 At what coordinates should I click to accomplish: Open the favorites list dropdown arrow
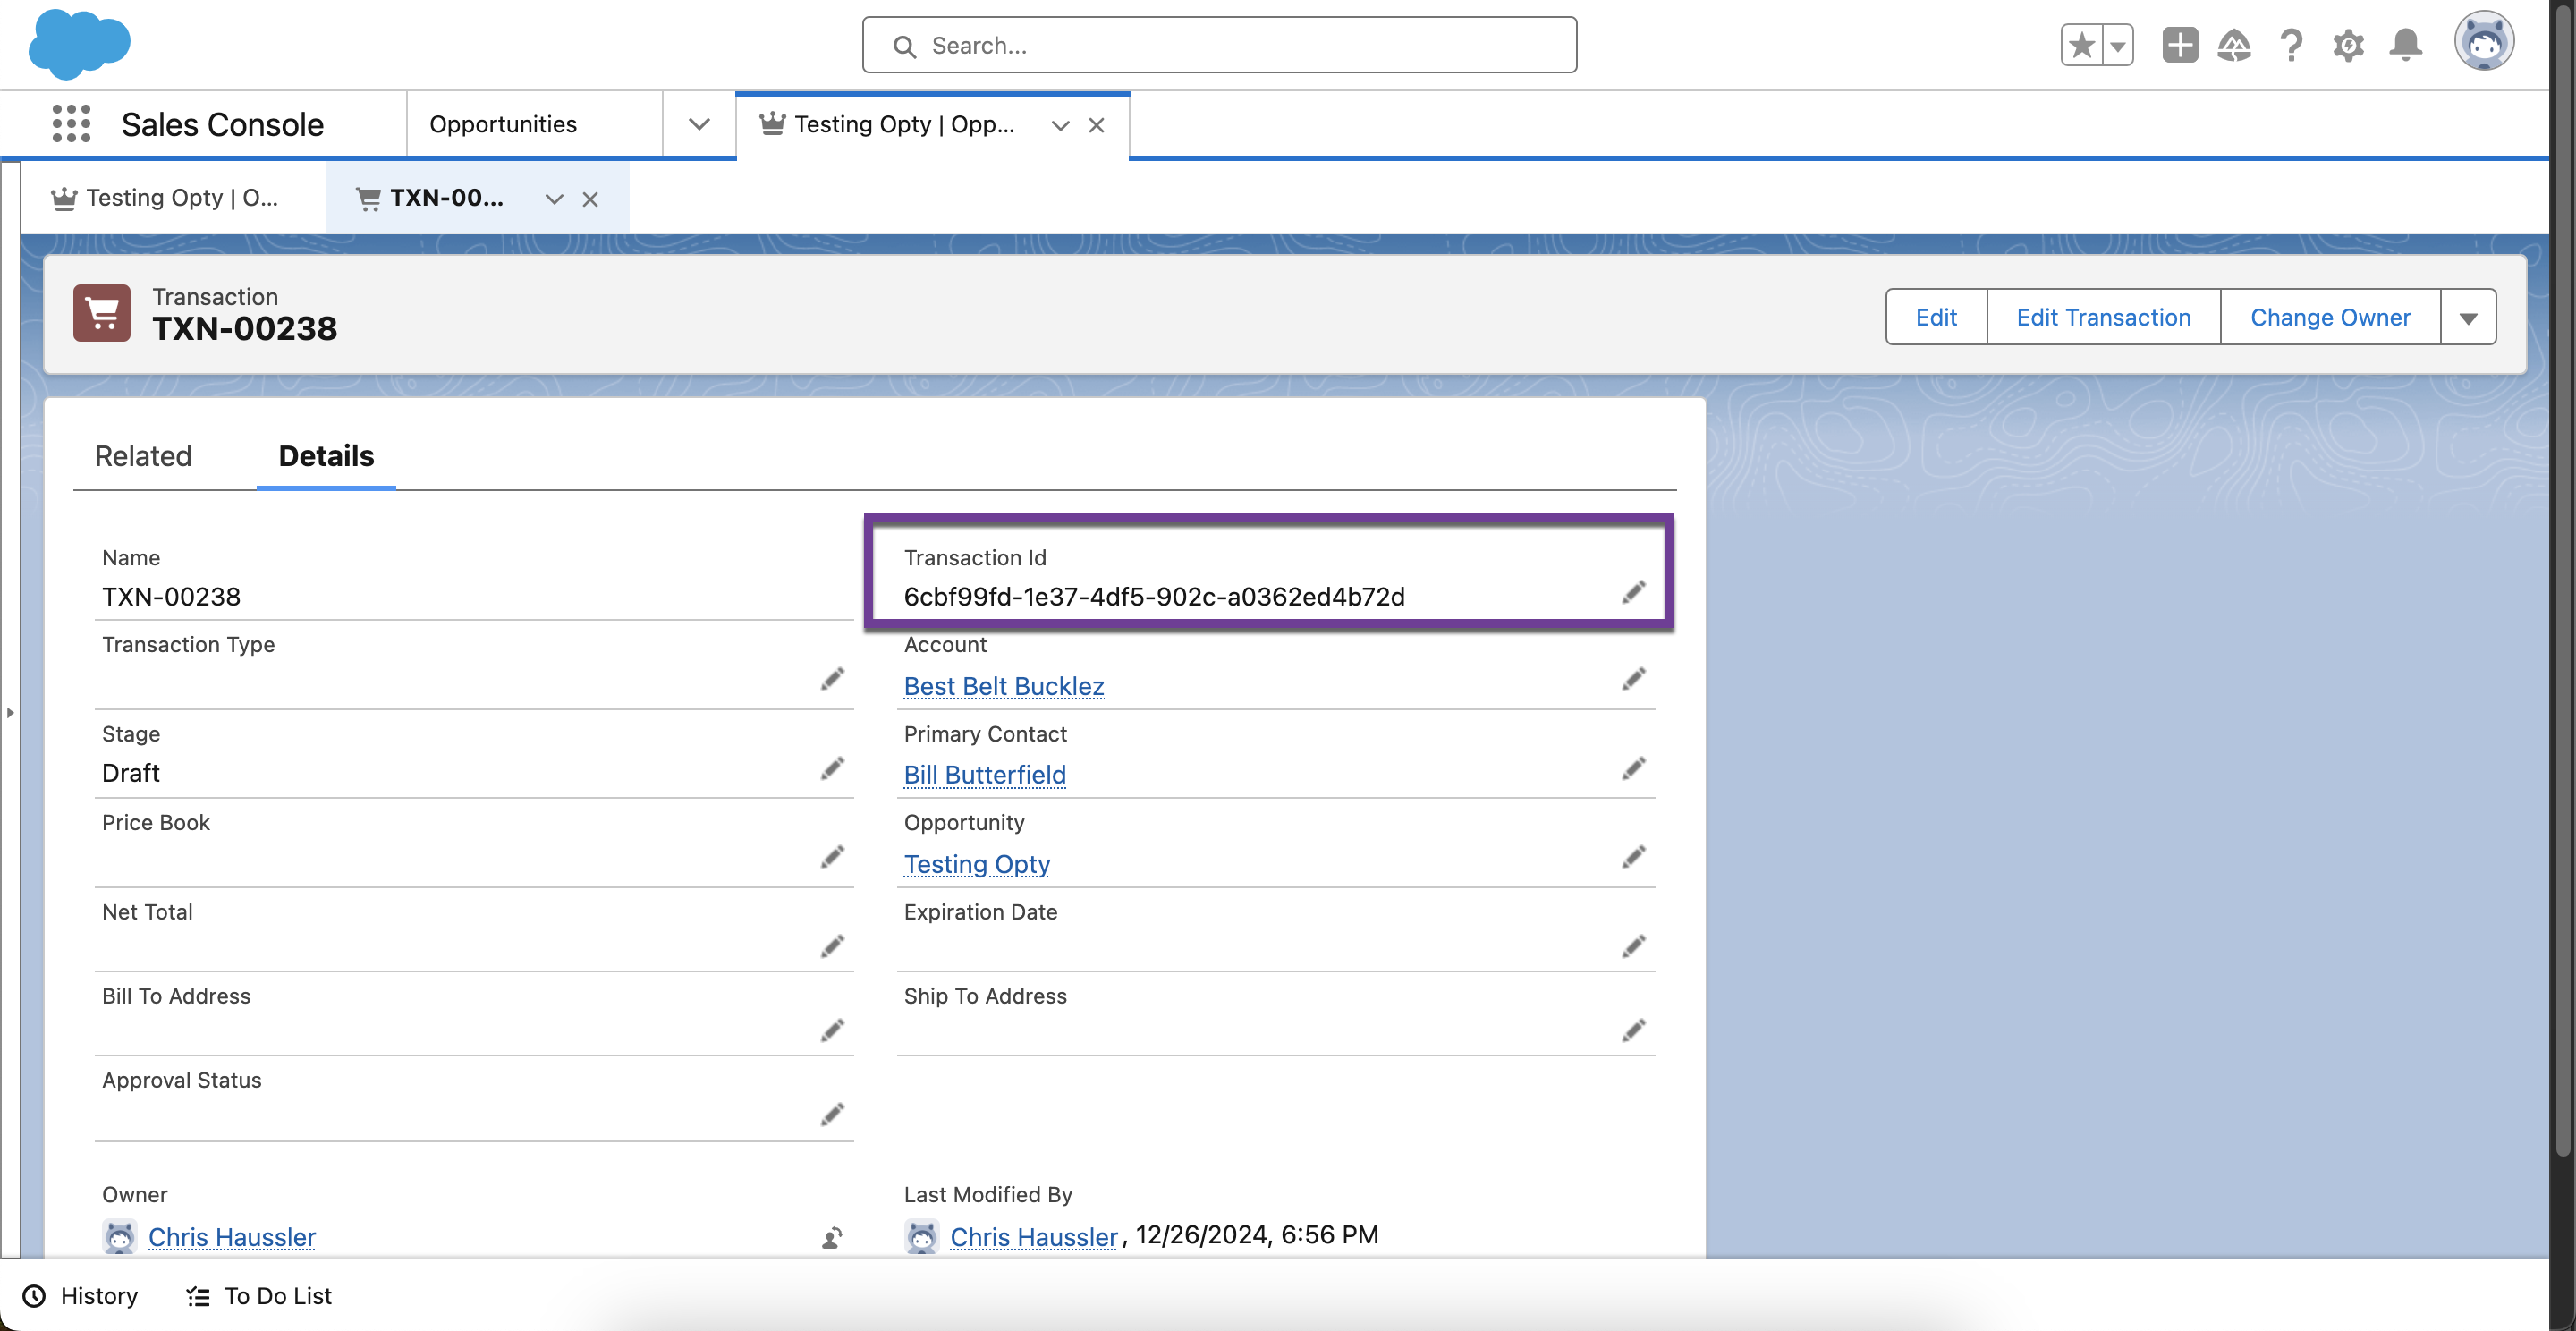coord(2118,45)
